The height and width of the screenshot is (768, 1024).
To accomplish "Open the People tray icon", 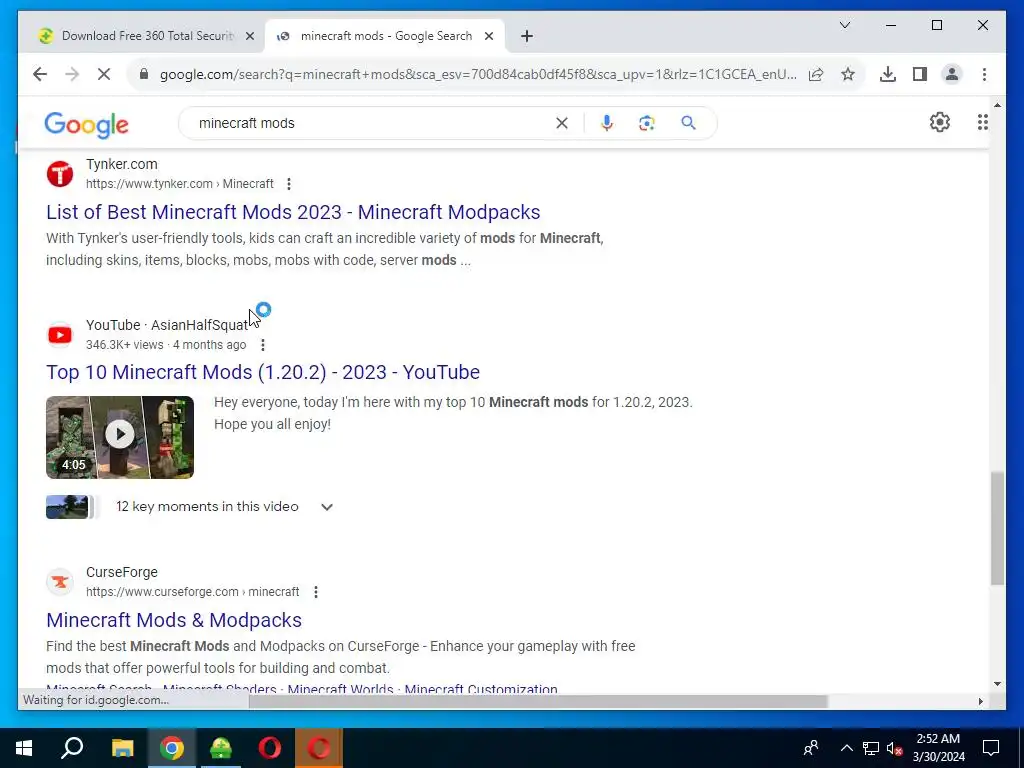I will [811, 748].
